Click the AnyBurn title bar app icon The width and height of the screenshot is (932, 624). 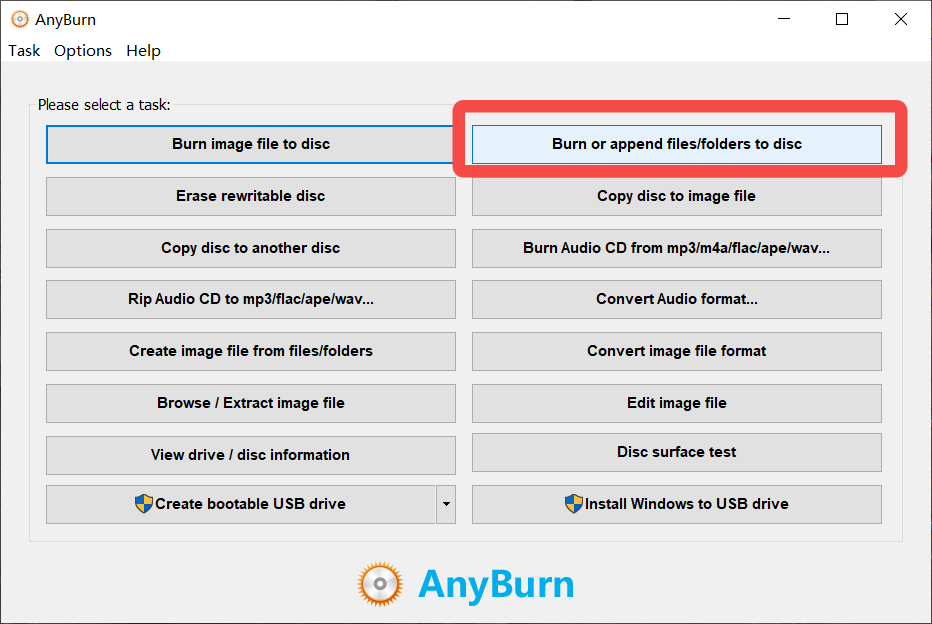(x=20, y=20)
